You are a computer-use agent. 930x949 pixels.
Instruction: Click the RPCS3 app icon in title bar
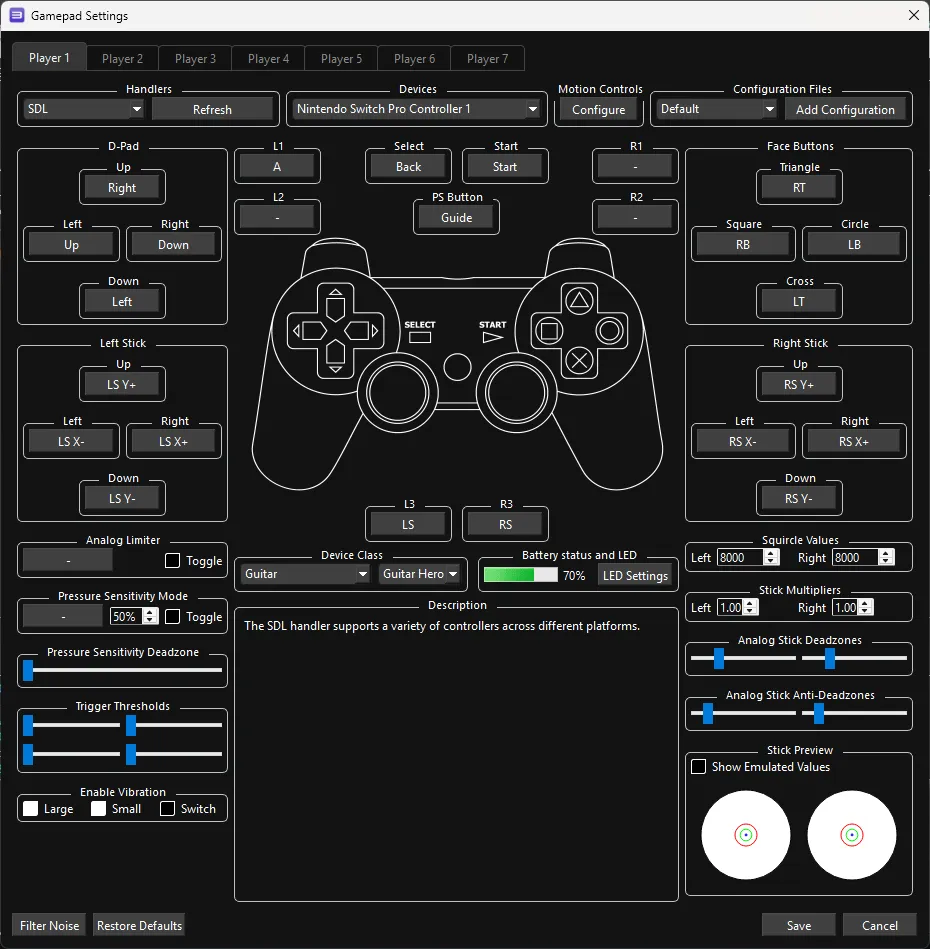16,16
